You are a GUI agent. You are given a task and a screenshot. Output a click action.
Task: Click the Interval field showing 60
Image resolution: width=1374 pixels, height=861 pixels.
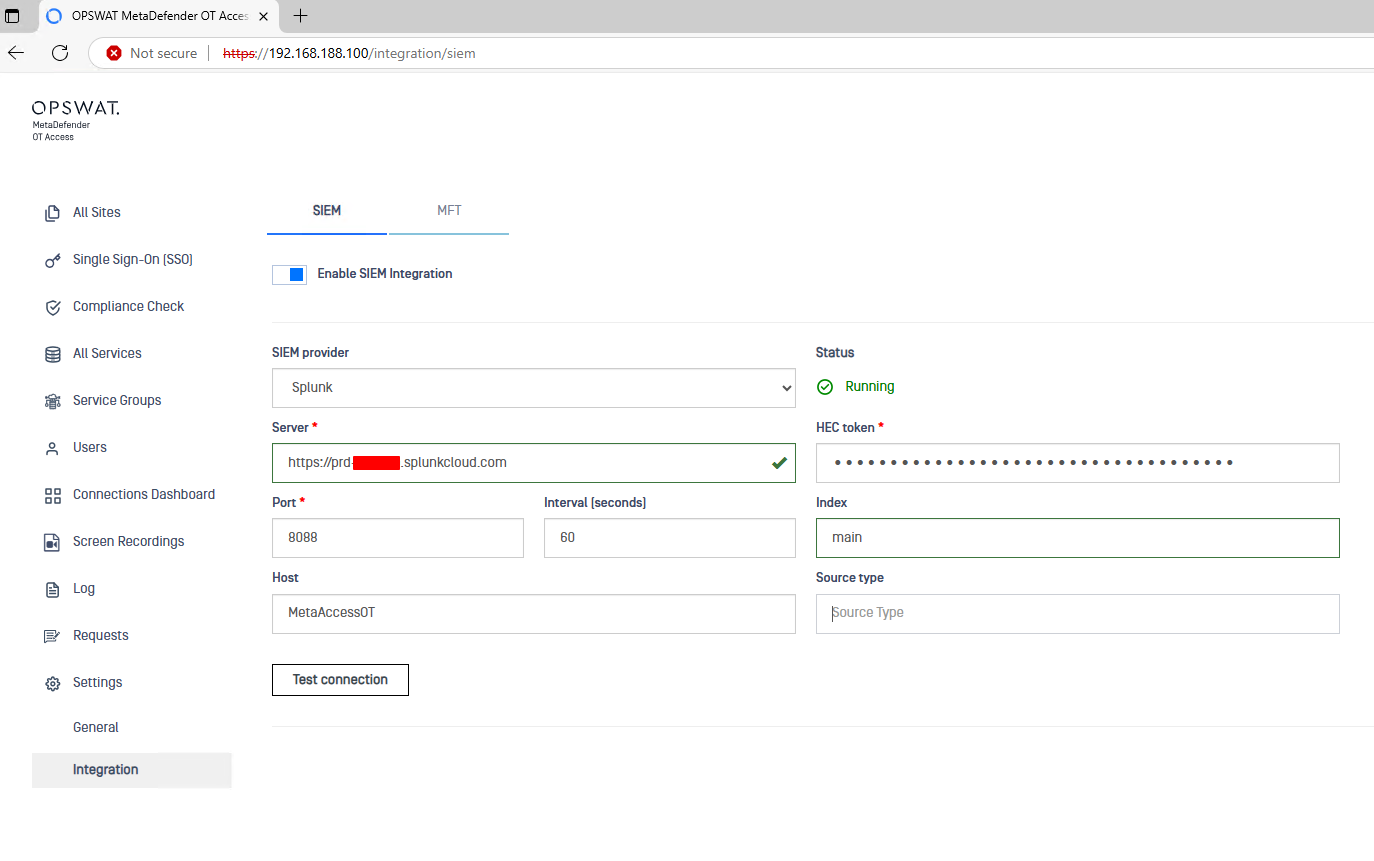pyautogui.click(x=670, y=538)
